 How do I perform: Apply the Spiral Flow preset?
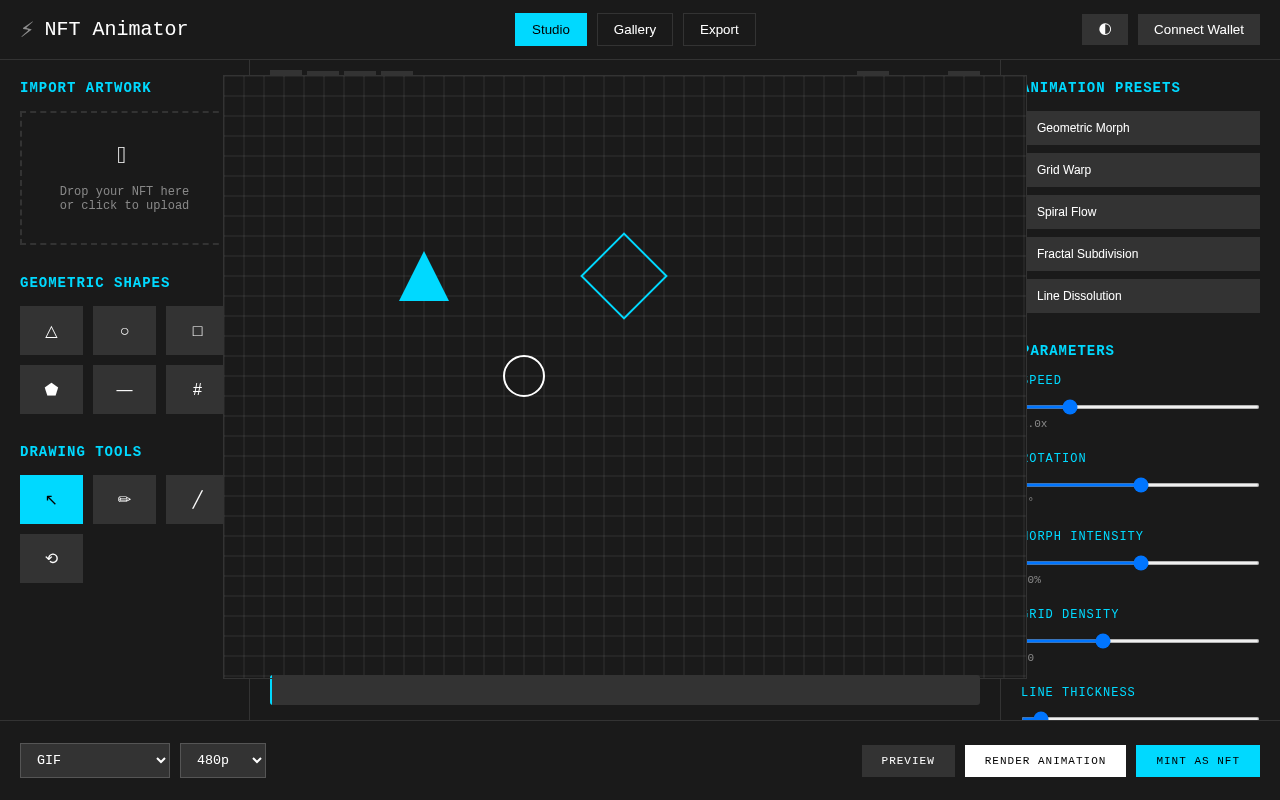pos(1143,211)
